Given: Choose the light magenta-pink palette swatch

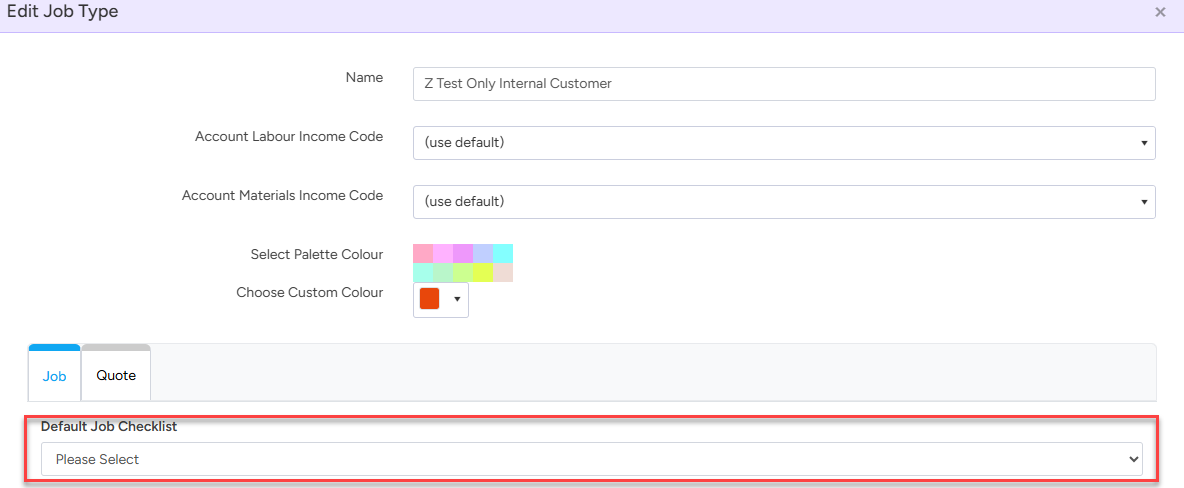Looking at the screenshot, I should click(x=443, y=254).
